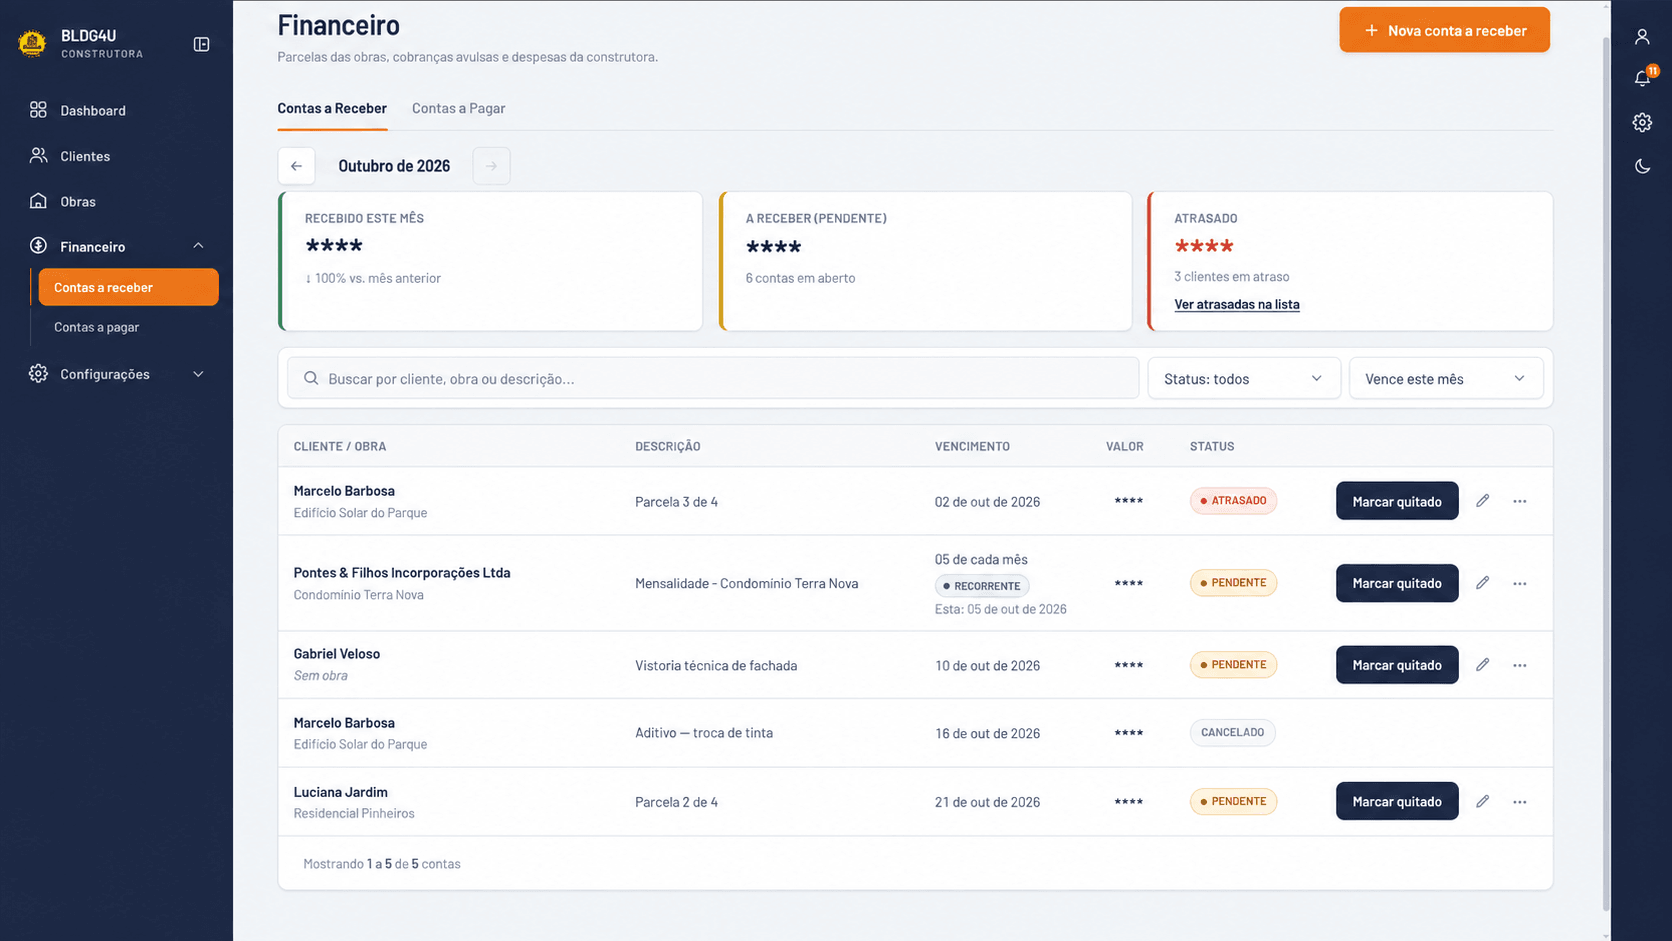Edit Luciana Jardim account pencil icon
Viewport: 1672px width, 941px height.
point(1482,802)
